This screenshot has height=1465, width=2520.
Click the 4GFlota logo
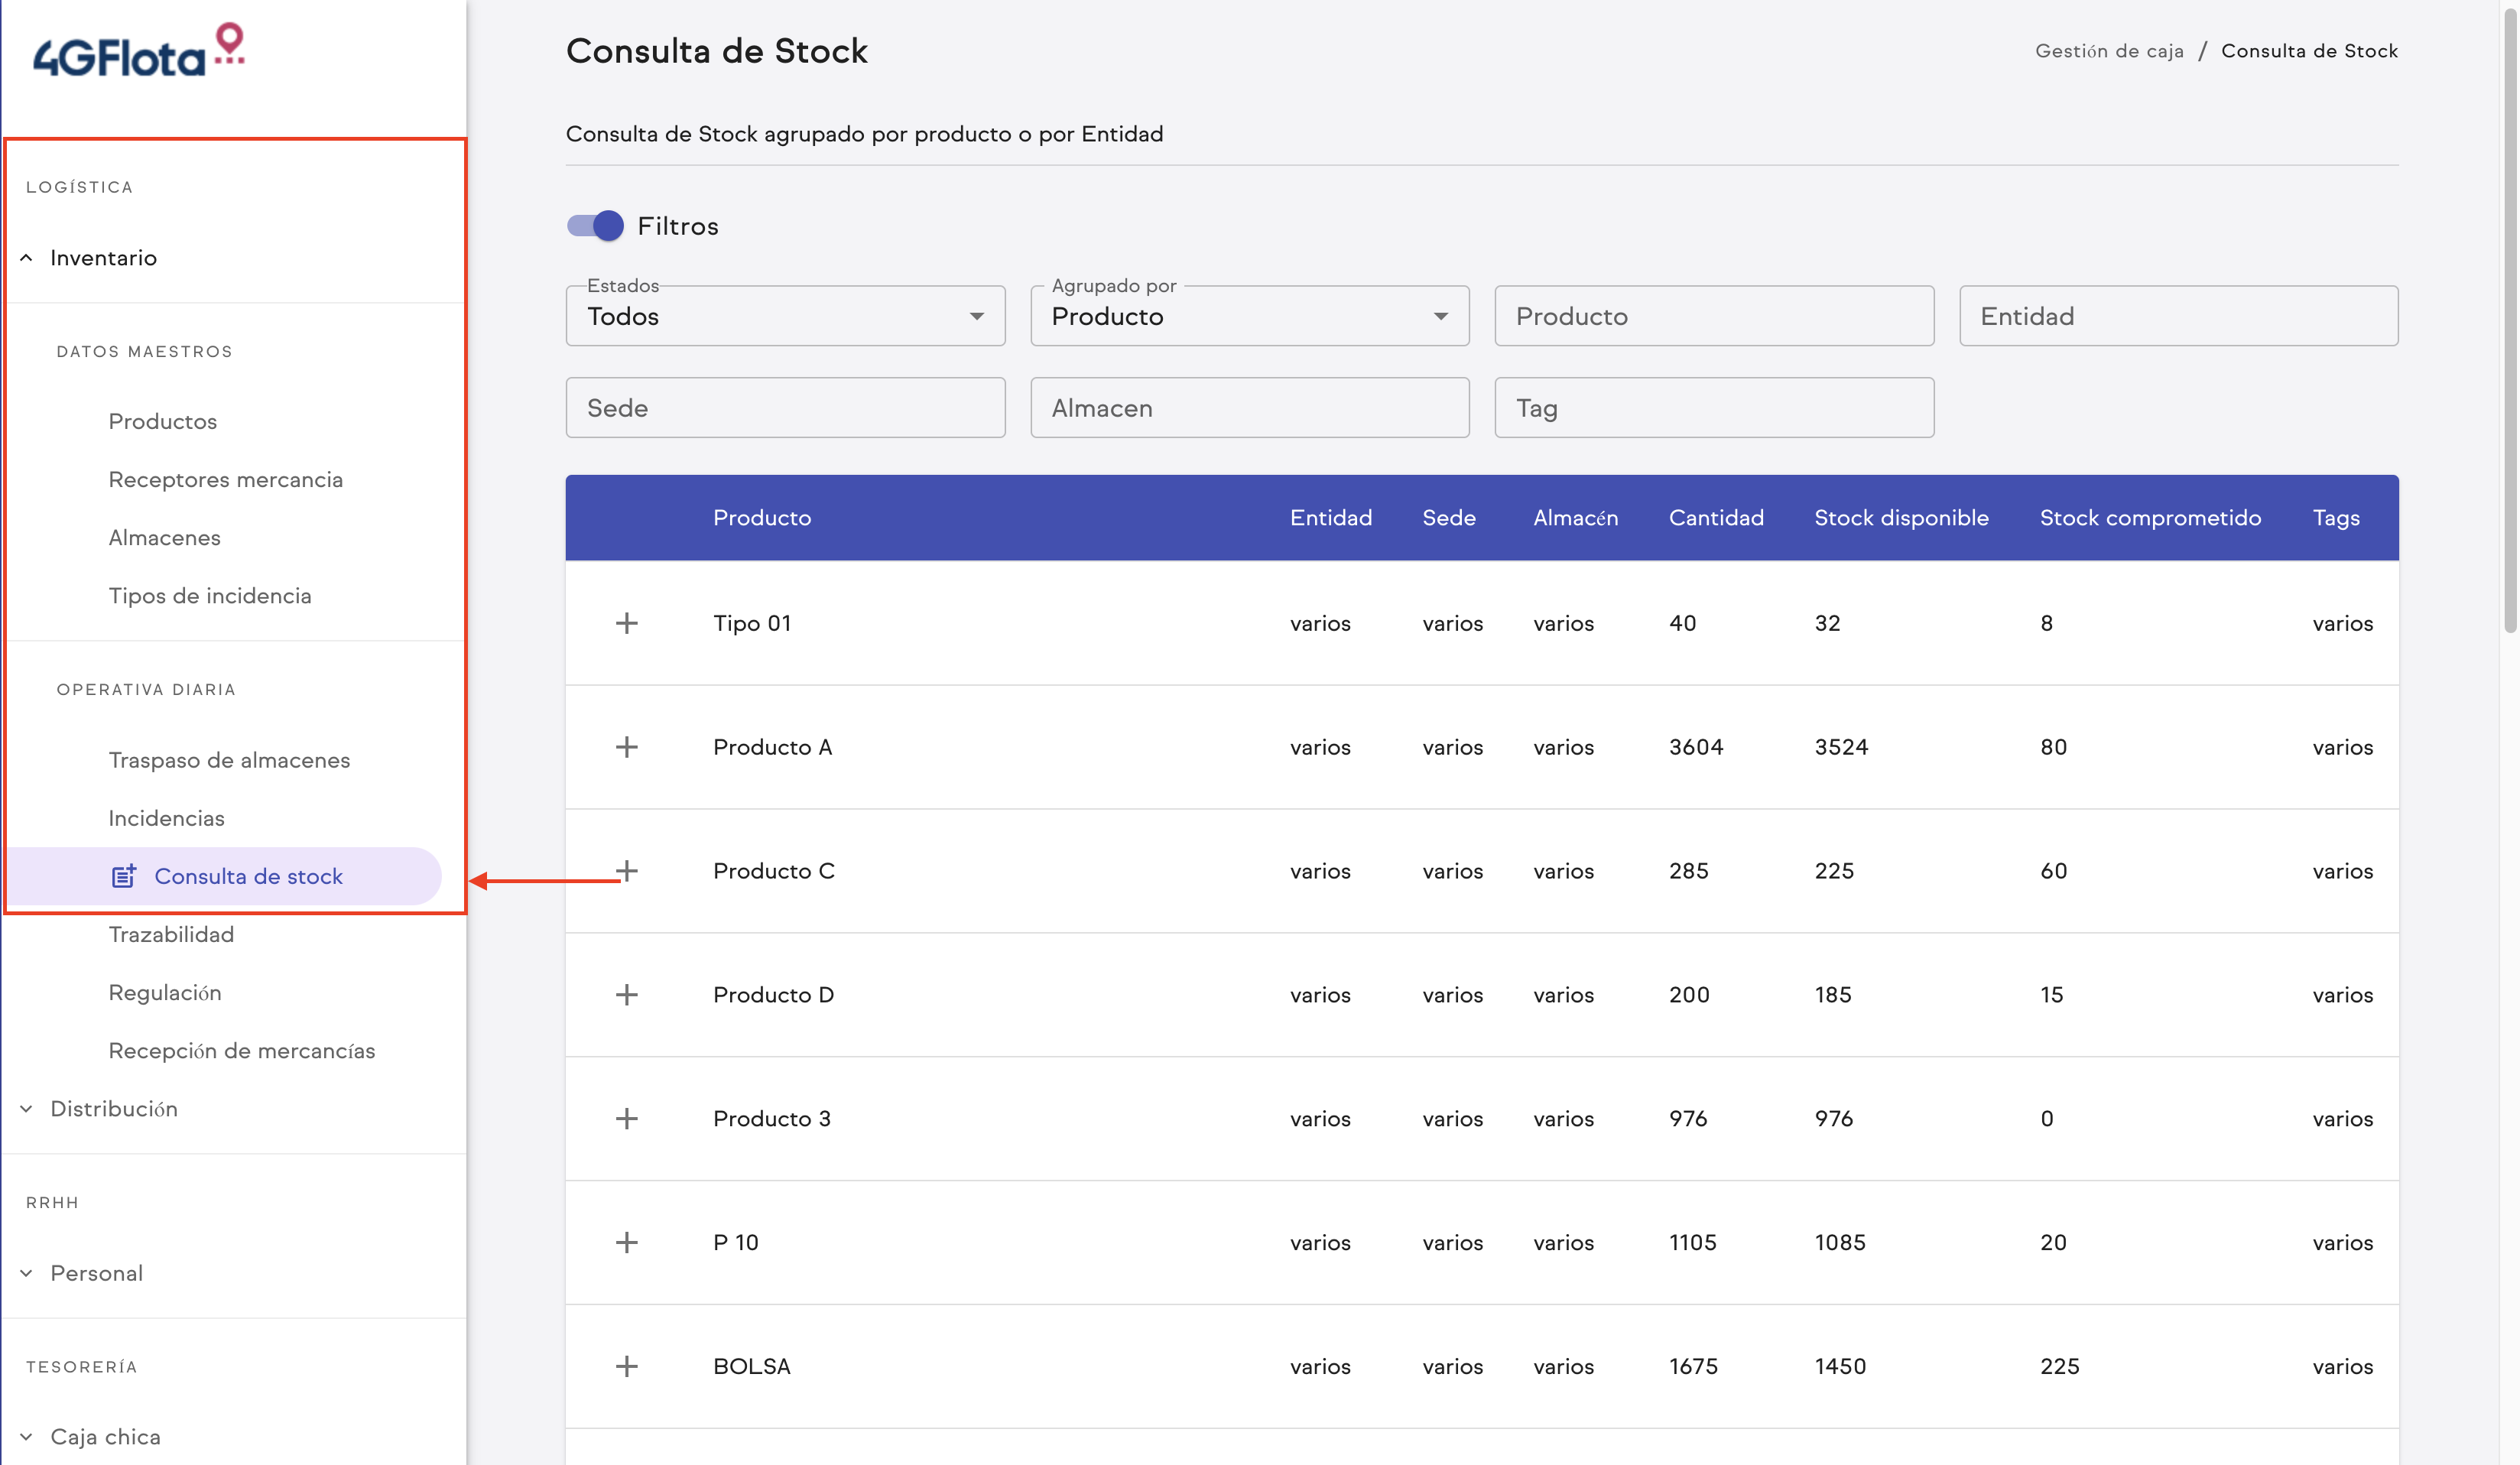tap(138, 48)
